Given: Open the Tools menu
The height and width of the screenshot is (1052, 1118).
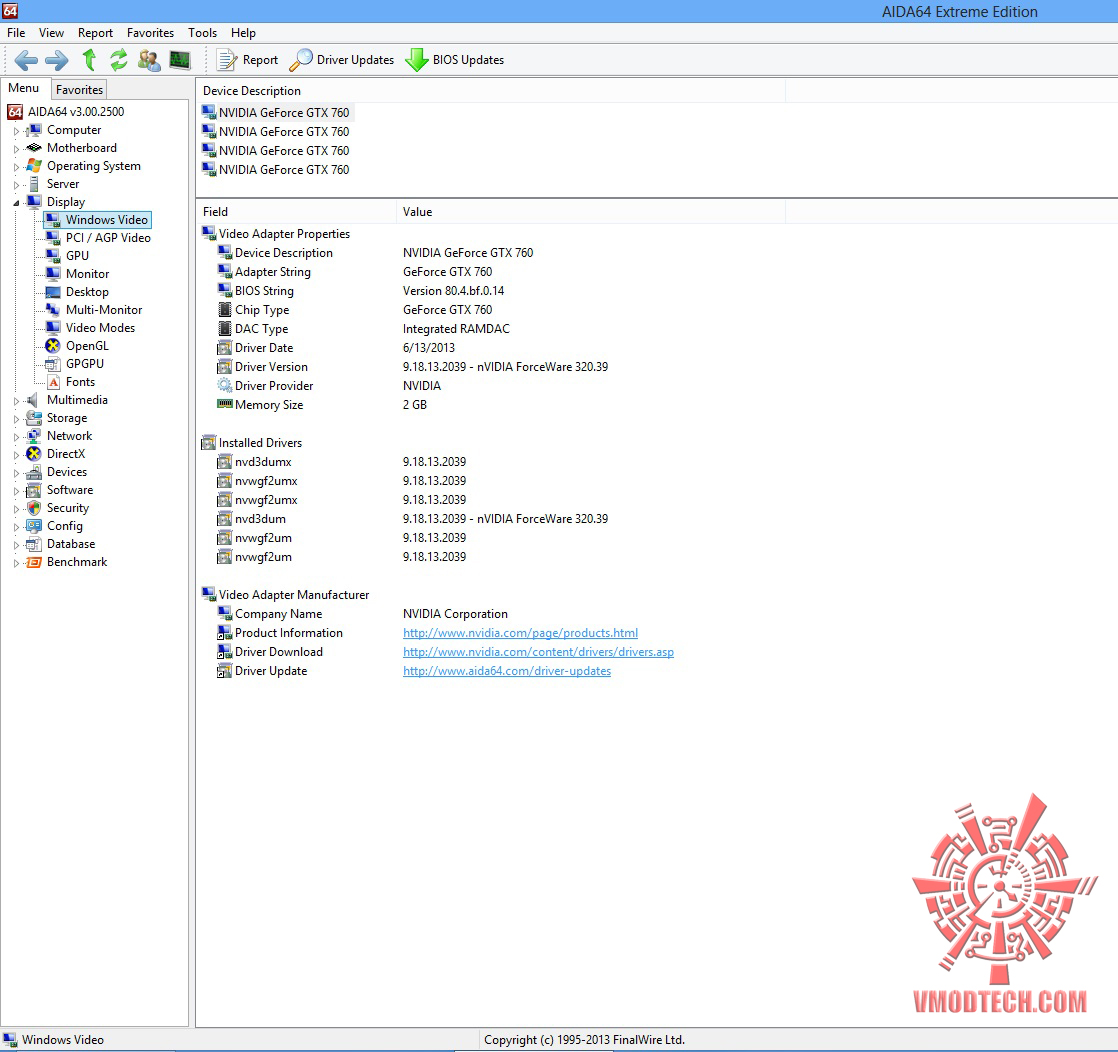Looking at the screenshot, I should (202, 33).
